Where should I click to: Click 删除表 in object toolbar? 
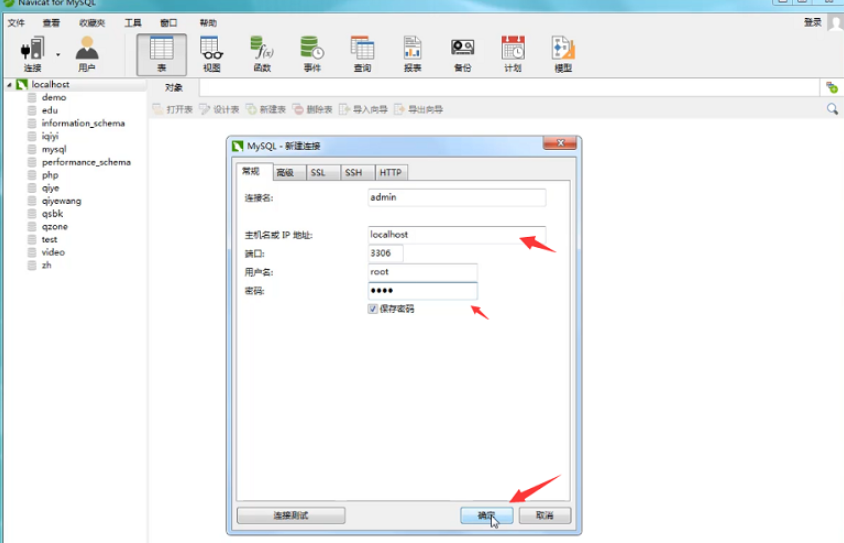click(313, 109)
